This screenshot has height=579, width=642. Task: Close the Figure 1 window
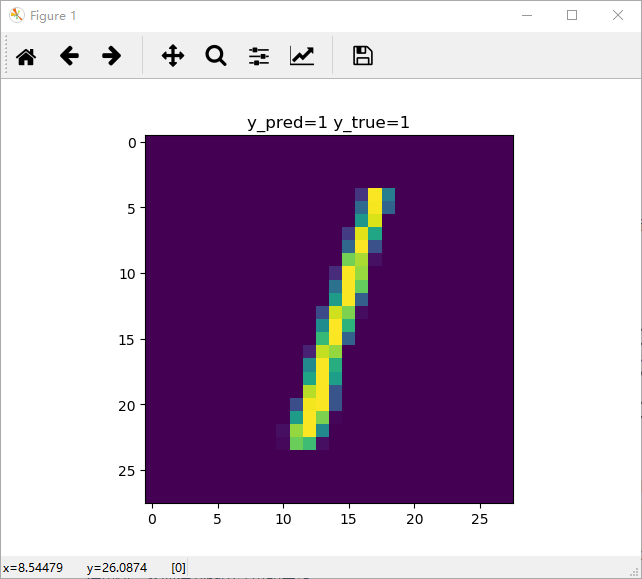(x=618, y=15)
